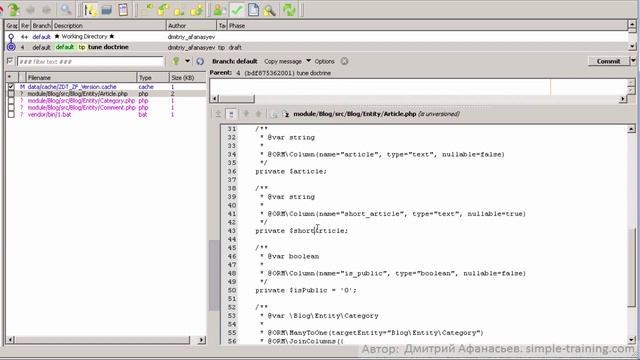The image size is (640, 360).
Task: Click the Check incoming changesets icon
Action: point(147,9)
